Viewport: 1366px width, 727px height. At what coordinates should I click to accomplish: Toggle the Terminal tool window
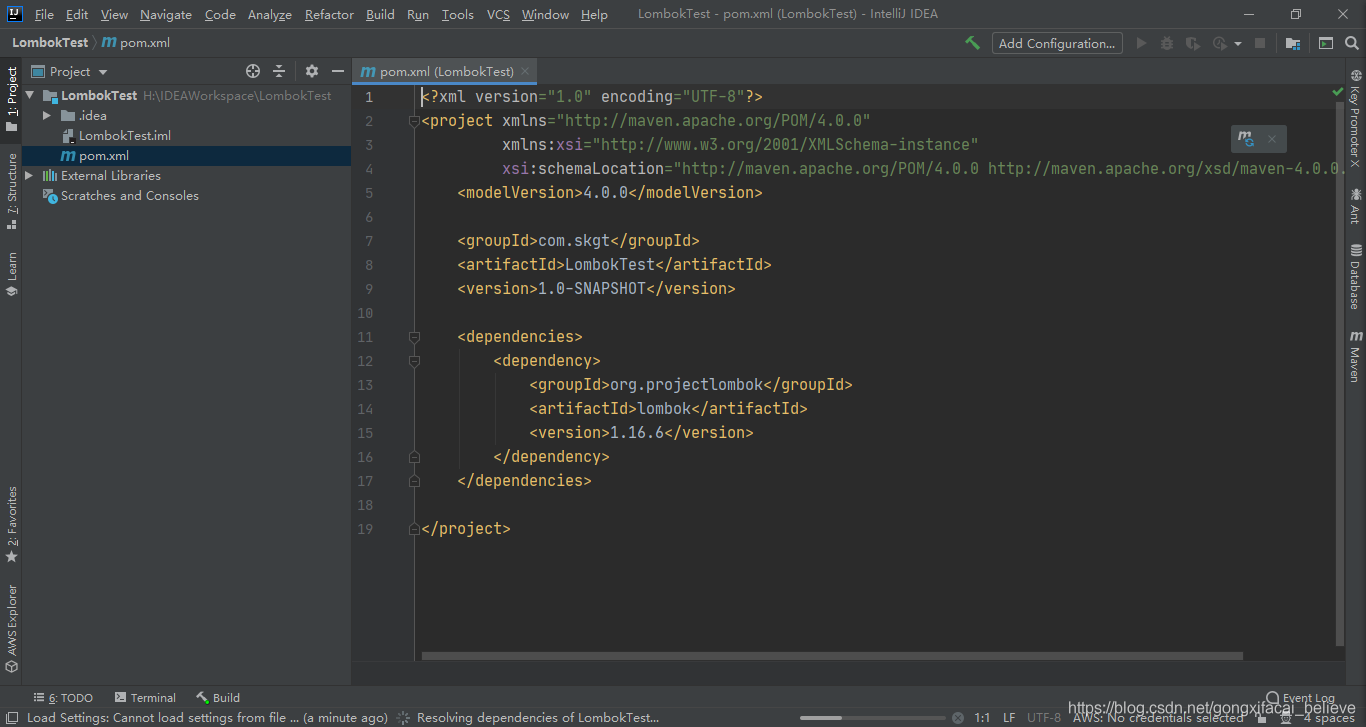click(x=145, y=698)
